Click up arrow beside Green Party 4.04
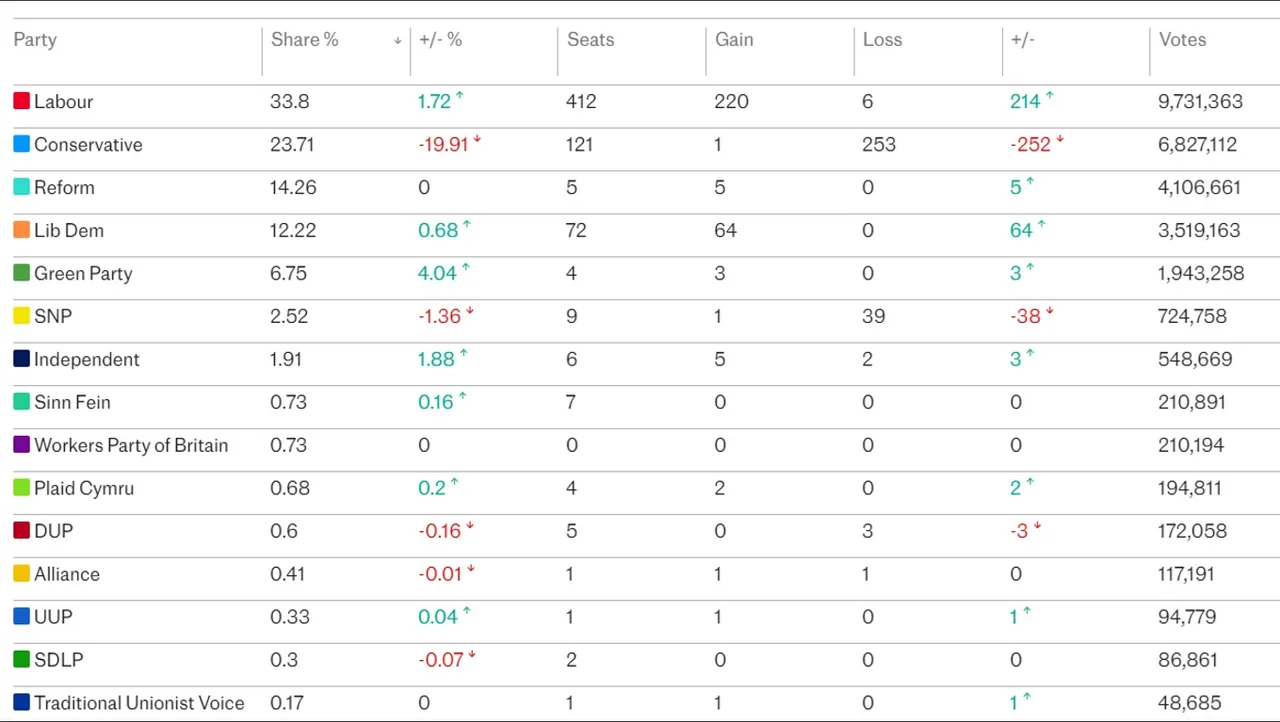Screen dimensions: 1280x722 pyautogui.click(x=466, y=269)
